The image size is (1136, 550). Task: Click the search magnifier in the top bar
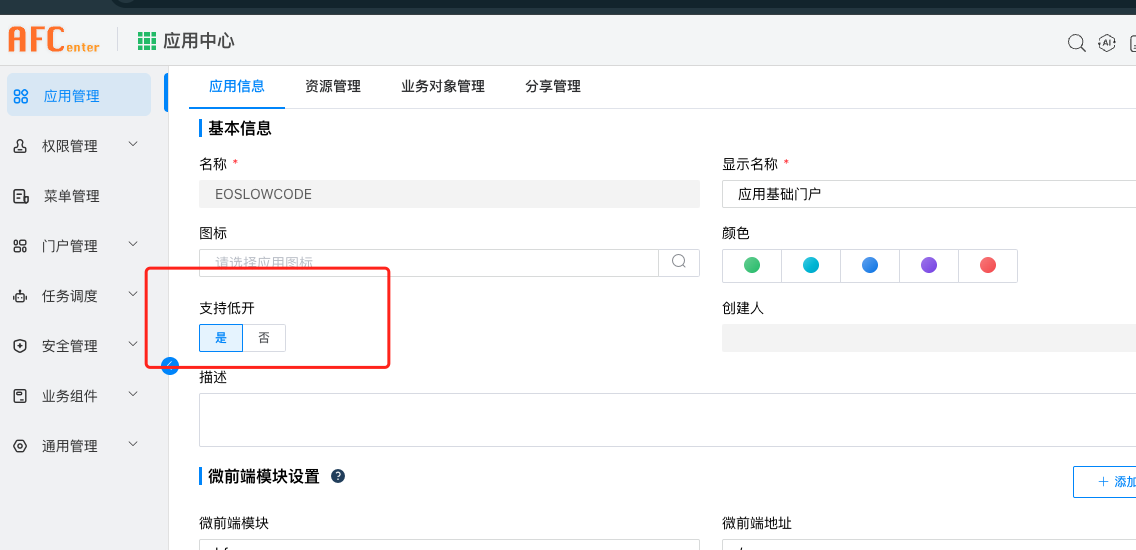point(1077,43)
